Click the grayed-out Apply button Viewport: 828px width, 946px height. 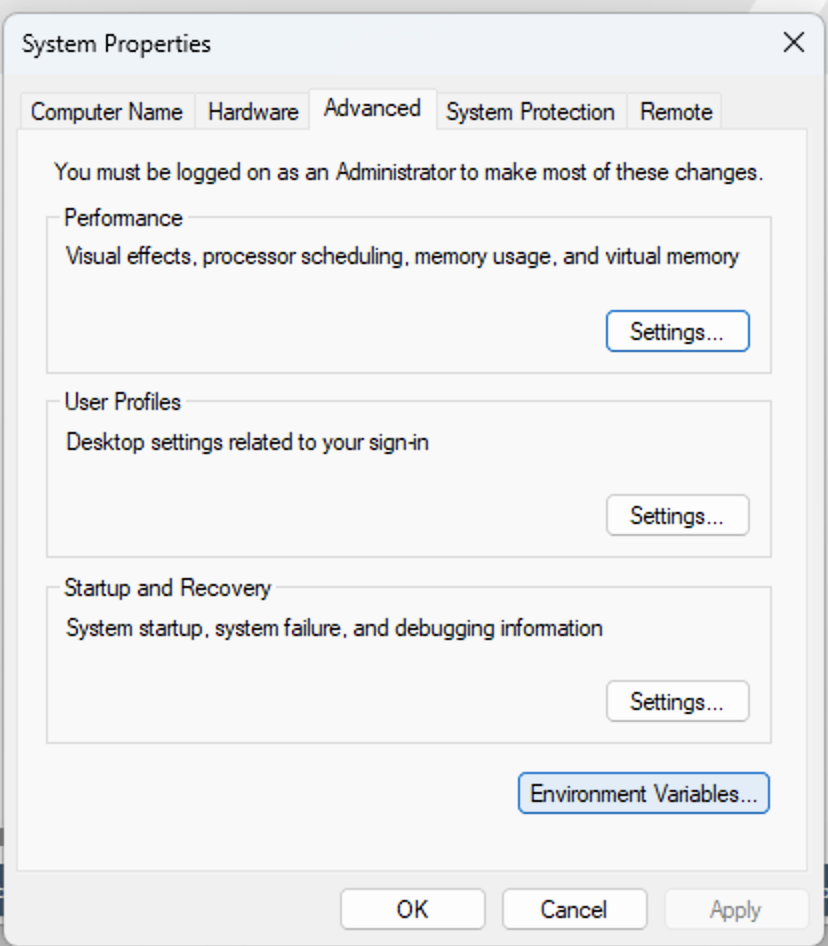click(736, 909)
